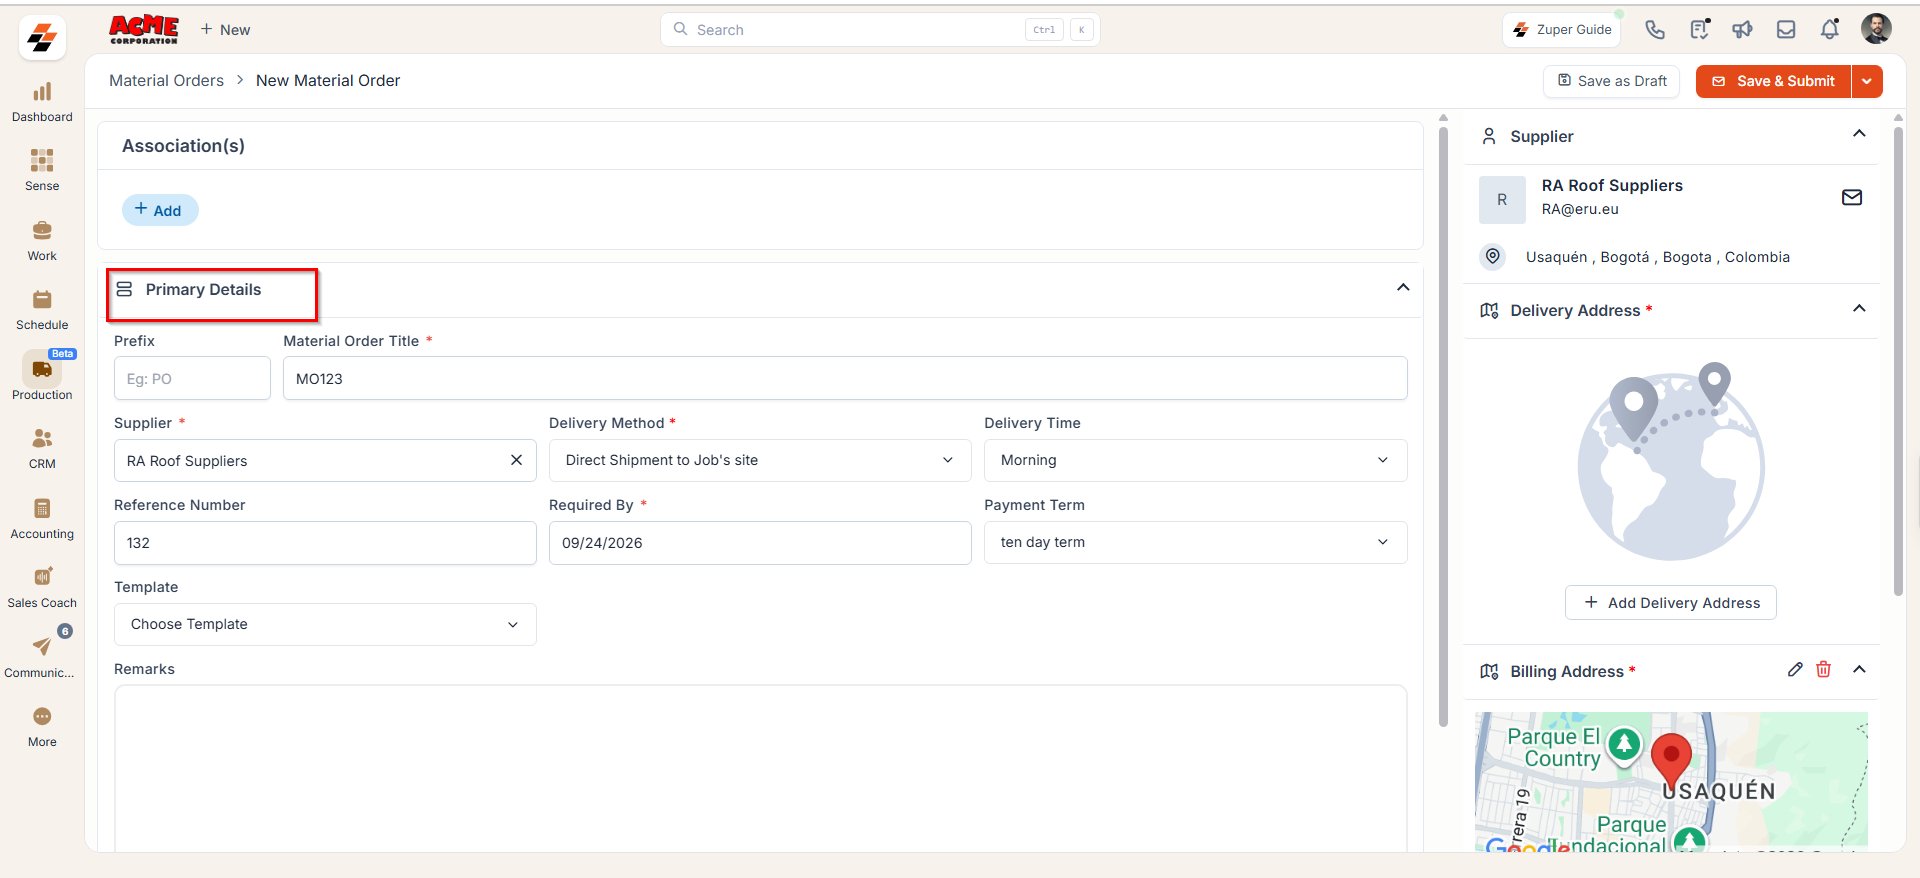The height and width of the screenshot is (878, 1920).
Task: Open the phone dialer icon
Action: 1655,30
